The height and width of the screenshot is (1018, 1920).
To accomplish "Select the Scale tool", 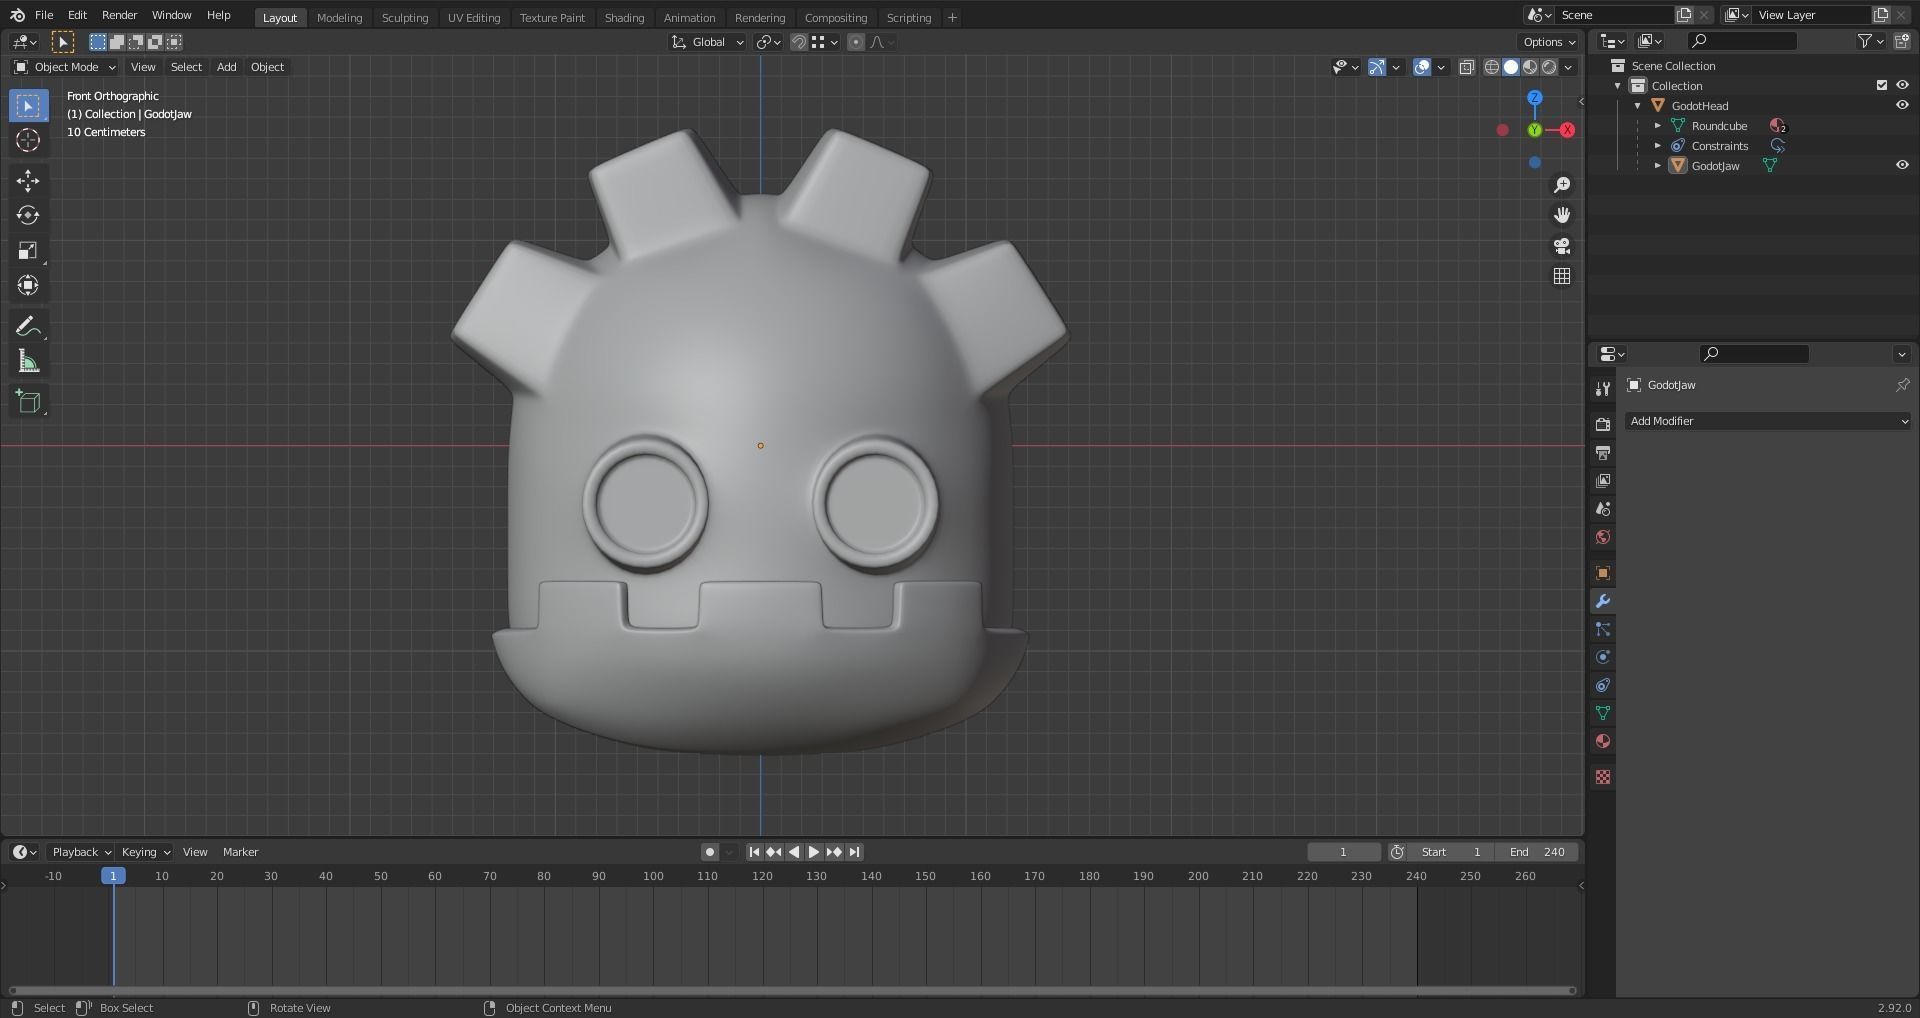I will (x=28, y=251).
